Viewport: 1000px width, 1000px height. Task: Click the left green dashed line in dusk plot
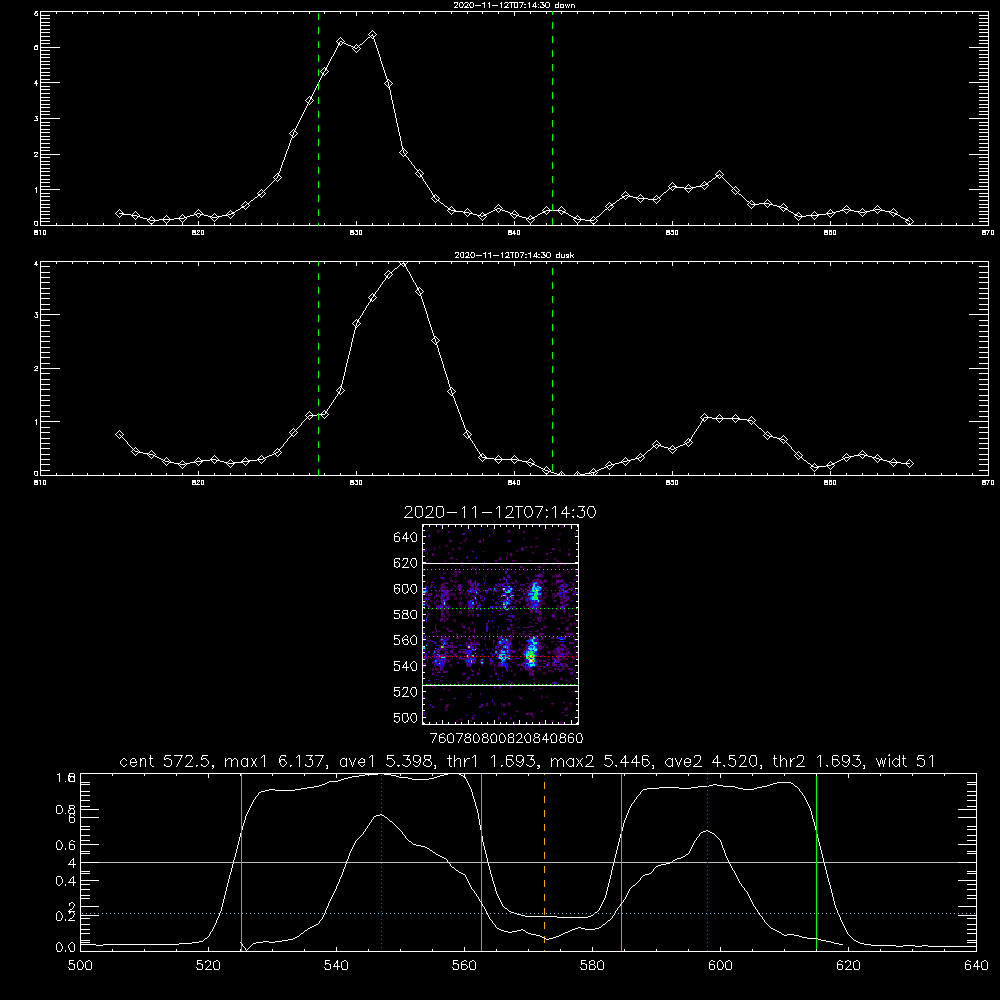[318, 368]
